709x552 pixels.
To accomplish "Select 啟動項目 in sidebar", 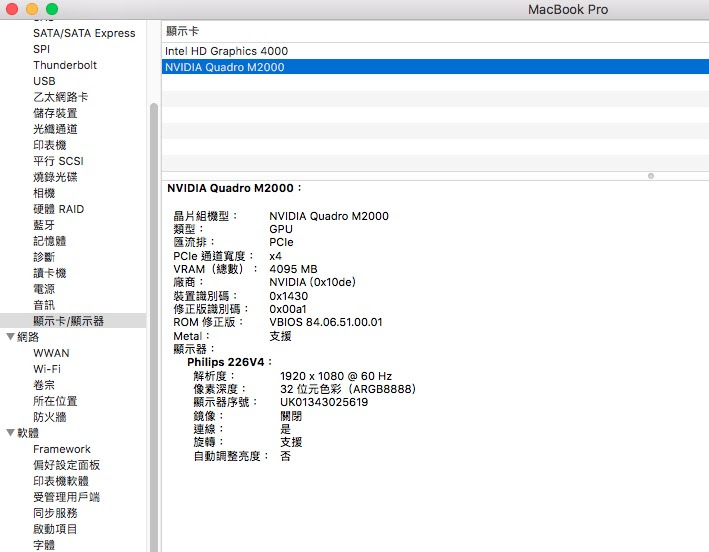I will coord(55,529).
